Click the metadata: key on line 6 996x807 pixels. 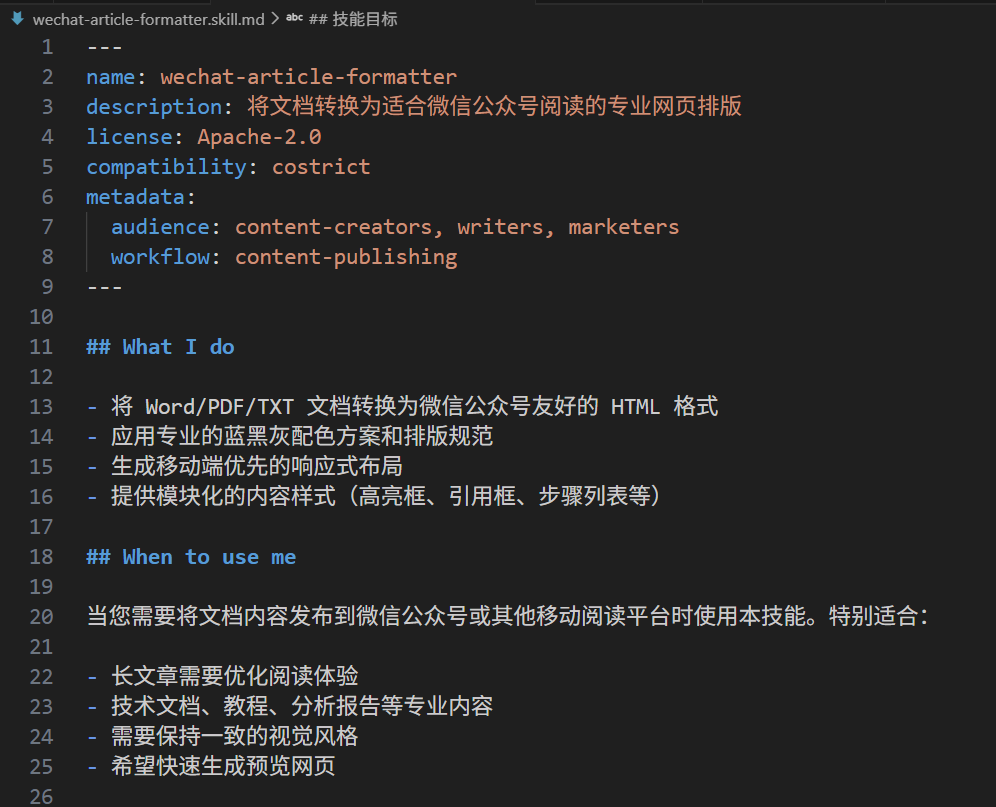pos(136,196)
